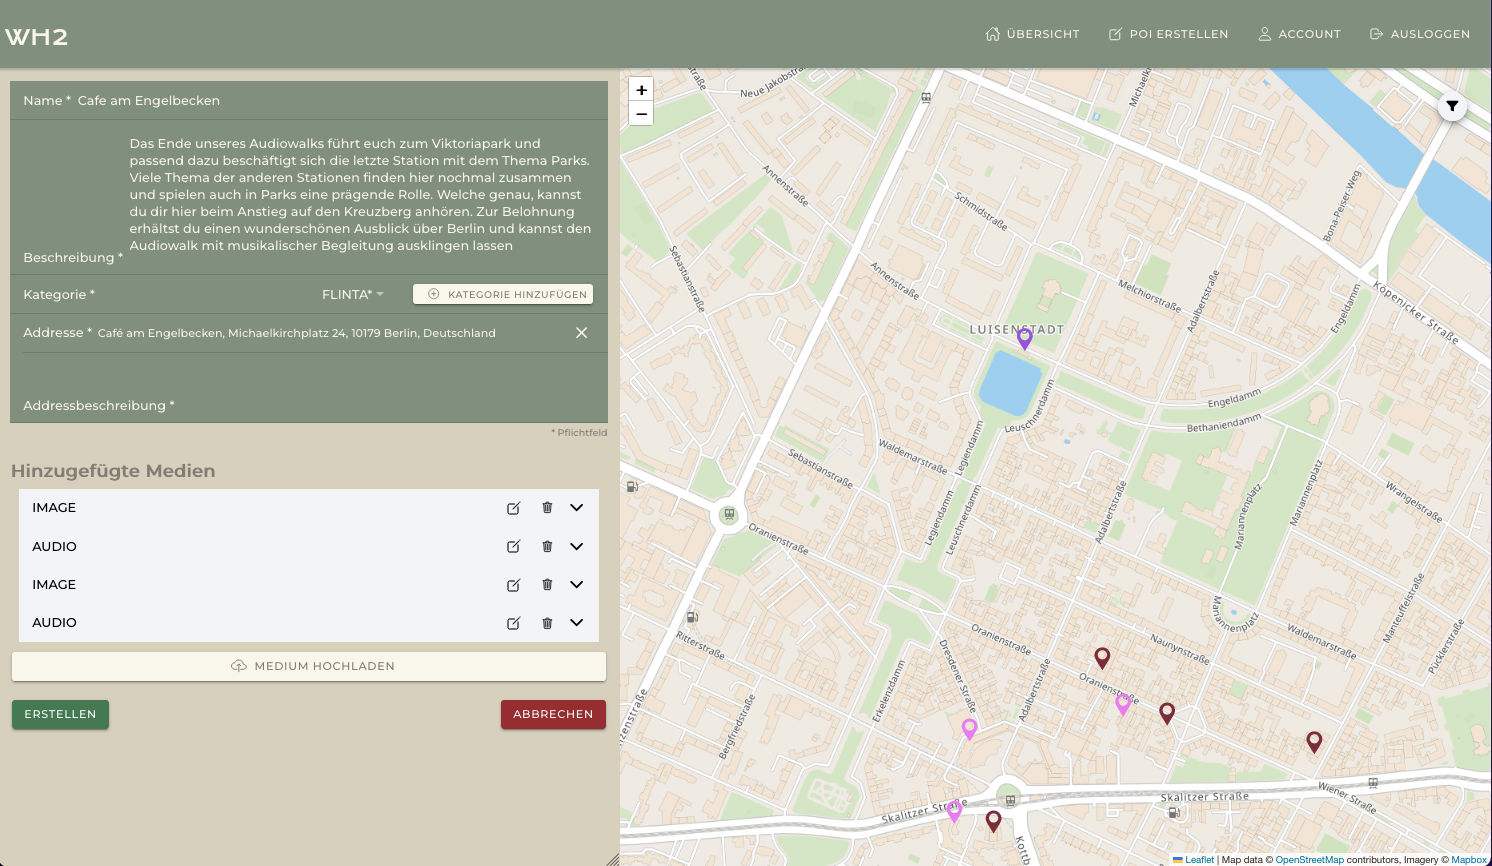
Task: Open POI Erstellen in navigation
Action: pos(1168,34)
